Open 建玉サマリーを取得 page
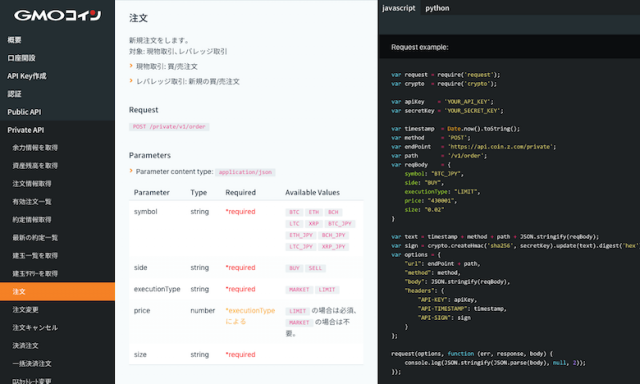640x384 pixels. tap(35, 273)
